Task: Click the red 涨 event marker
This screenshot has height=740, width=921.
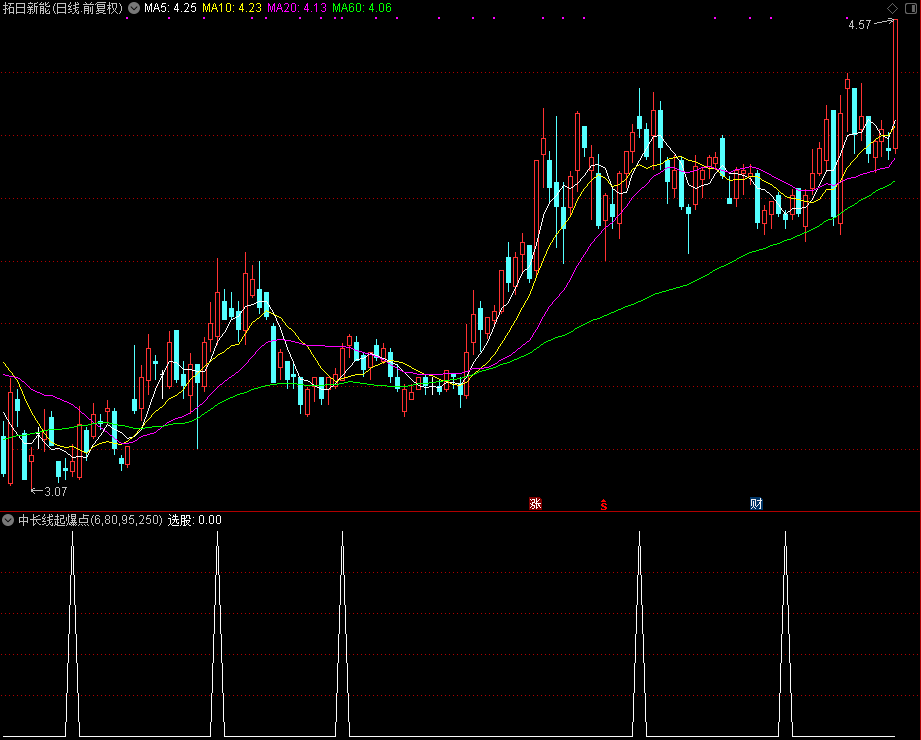Action: (535, 504)
